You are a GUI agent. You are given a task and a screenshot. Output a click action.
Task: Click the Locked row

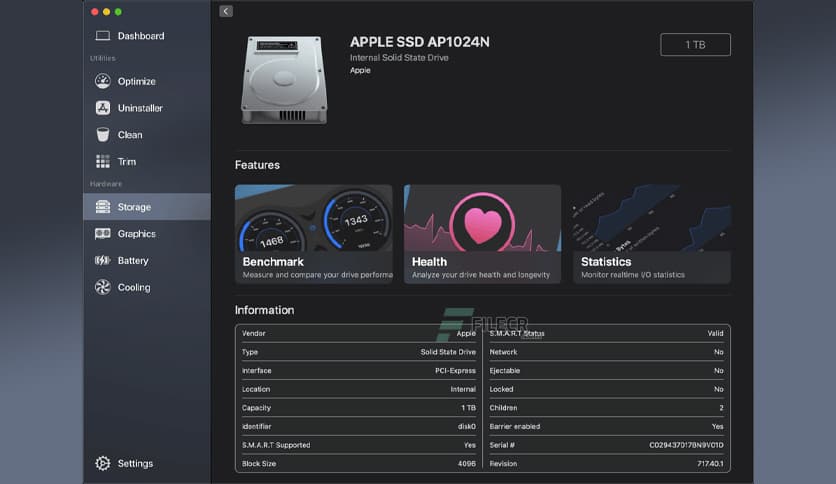click(607, 389)
